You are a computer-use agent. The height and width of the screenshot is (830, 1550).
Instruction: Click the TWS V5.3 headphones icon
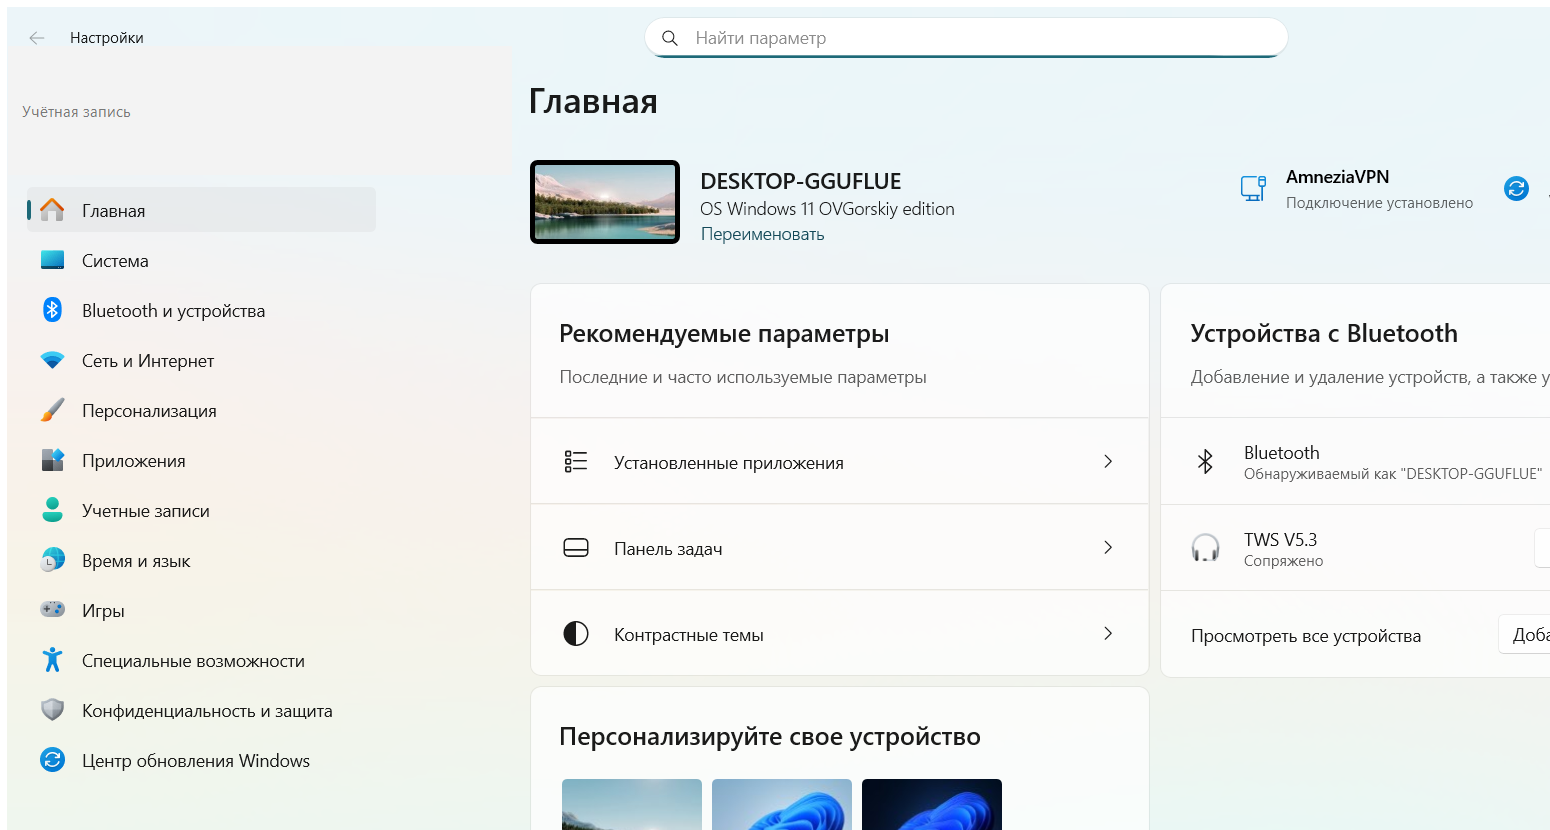click(x=1205, y=547)
